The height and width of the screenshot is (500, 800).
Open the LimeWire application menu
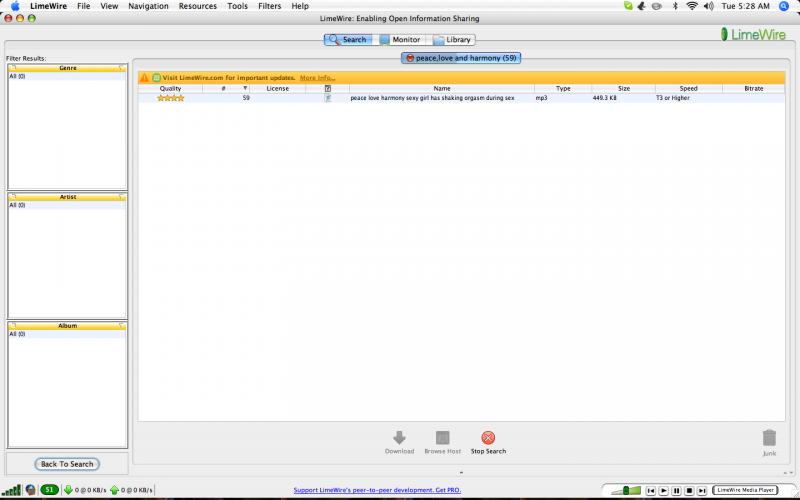[x=48, y=6]
